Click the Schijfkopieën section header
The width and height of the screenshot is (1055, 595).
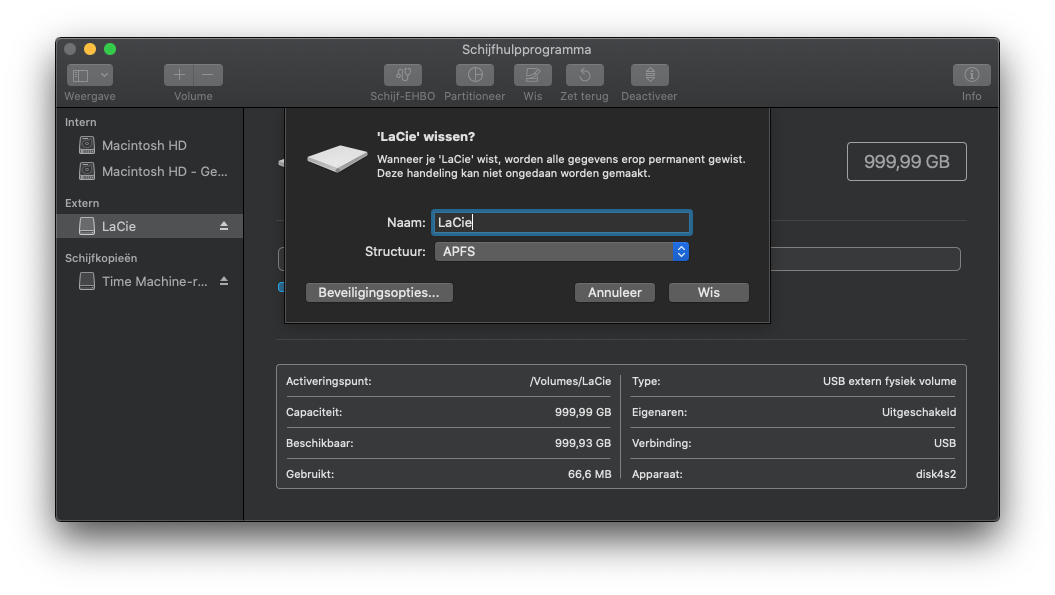(101, 258)
